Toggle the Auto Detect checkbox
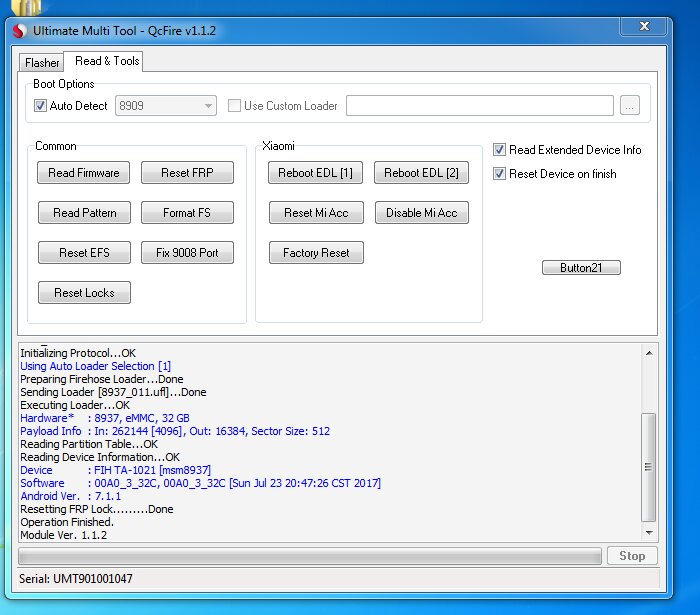700x615 pixels. 40,106
